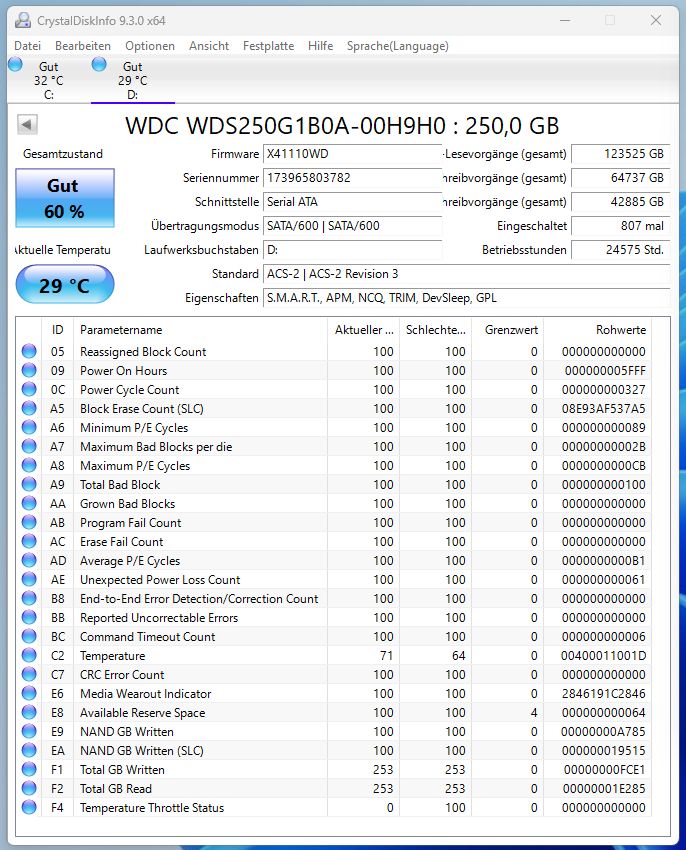Click the Rohwerte column header
This screenshot has width=686, height=850.
point(598,330)
